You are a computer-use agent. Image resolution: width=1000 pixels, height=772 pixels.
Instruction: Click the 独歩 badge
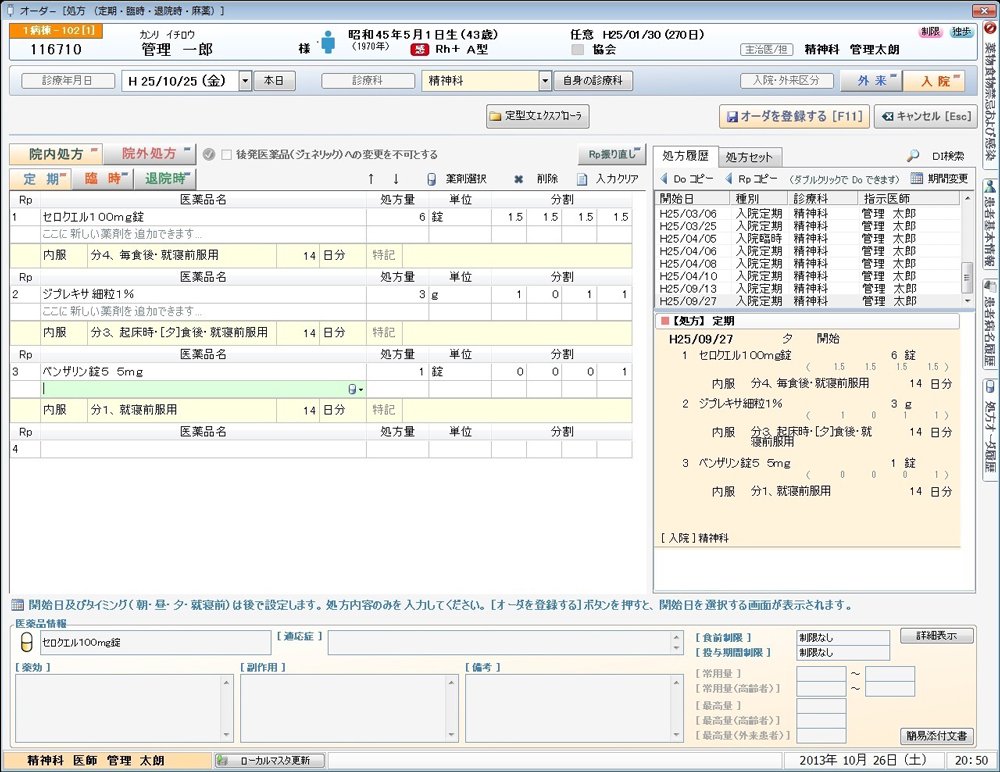coord(961,32)
